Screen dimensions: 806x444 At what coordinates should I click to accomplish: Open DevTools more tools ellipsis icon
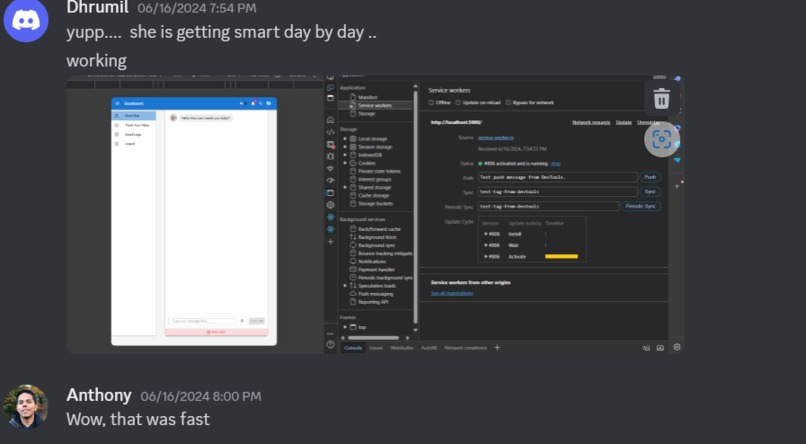pyautogui.click(x=330, y=334)
